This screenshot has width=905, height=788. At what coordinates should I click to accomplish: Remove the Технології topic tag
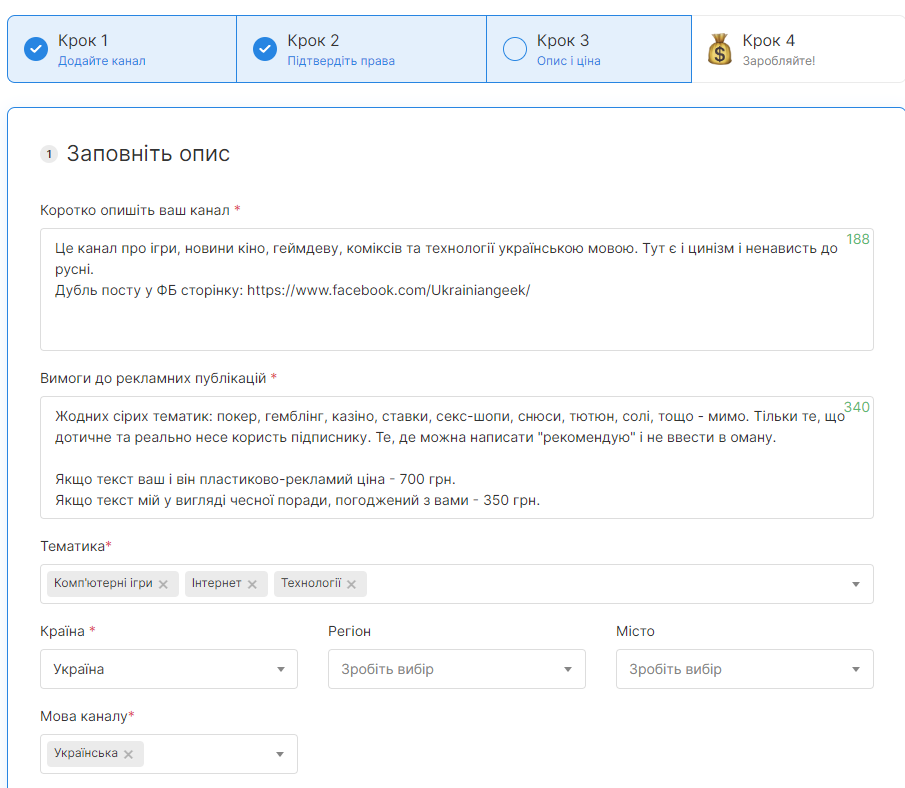(x=351, y=584)
